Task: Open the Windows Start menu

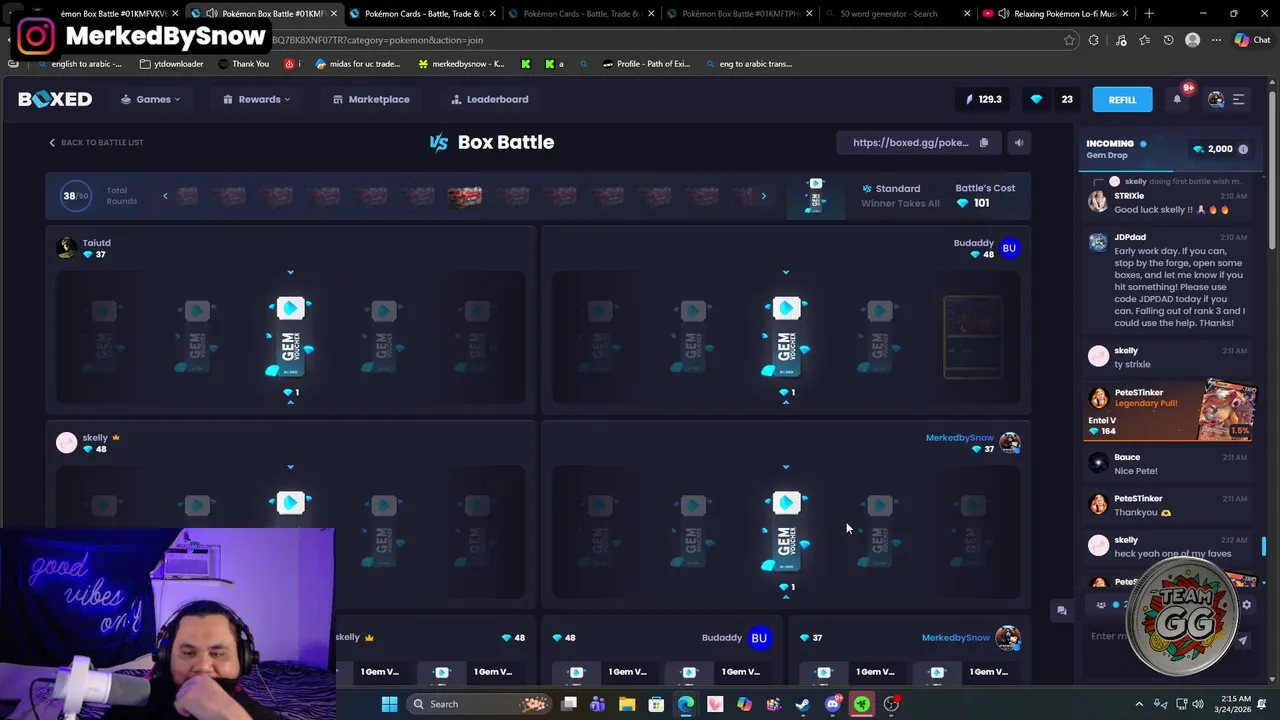Action: tap(389, 704)
